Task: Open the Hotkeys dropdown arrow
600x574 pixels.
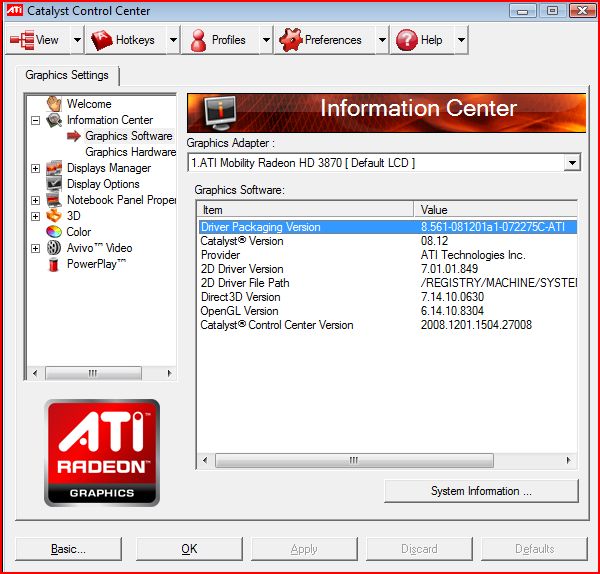Action: pos(173,40)
